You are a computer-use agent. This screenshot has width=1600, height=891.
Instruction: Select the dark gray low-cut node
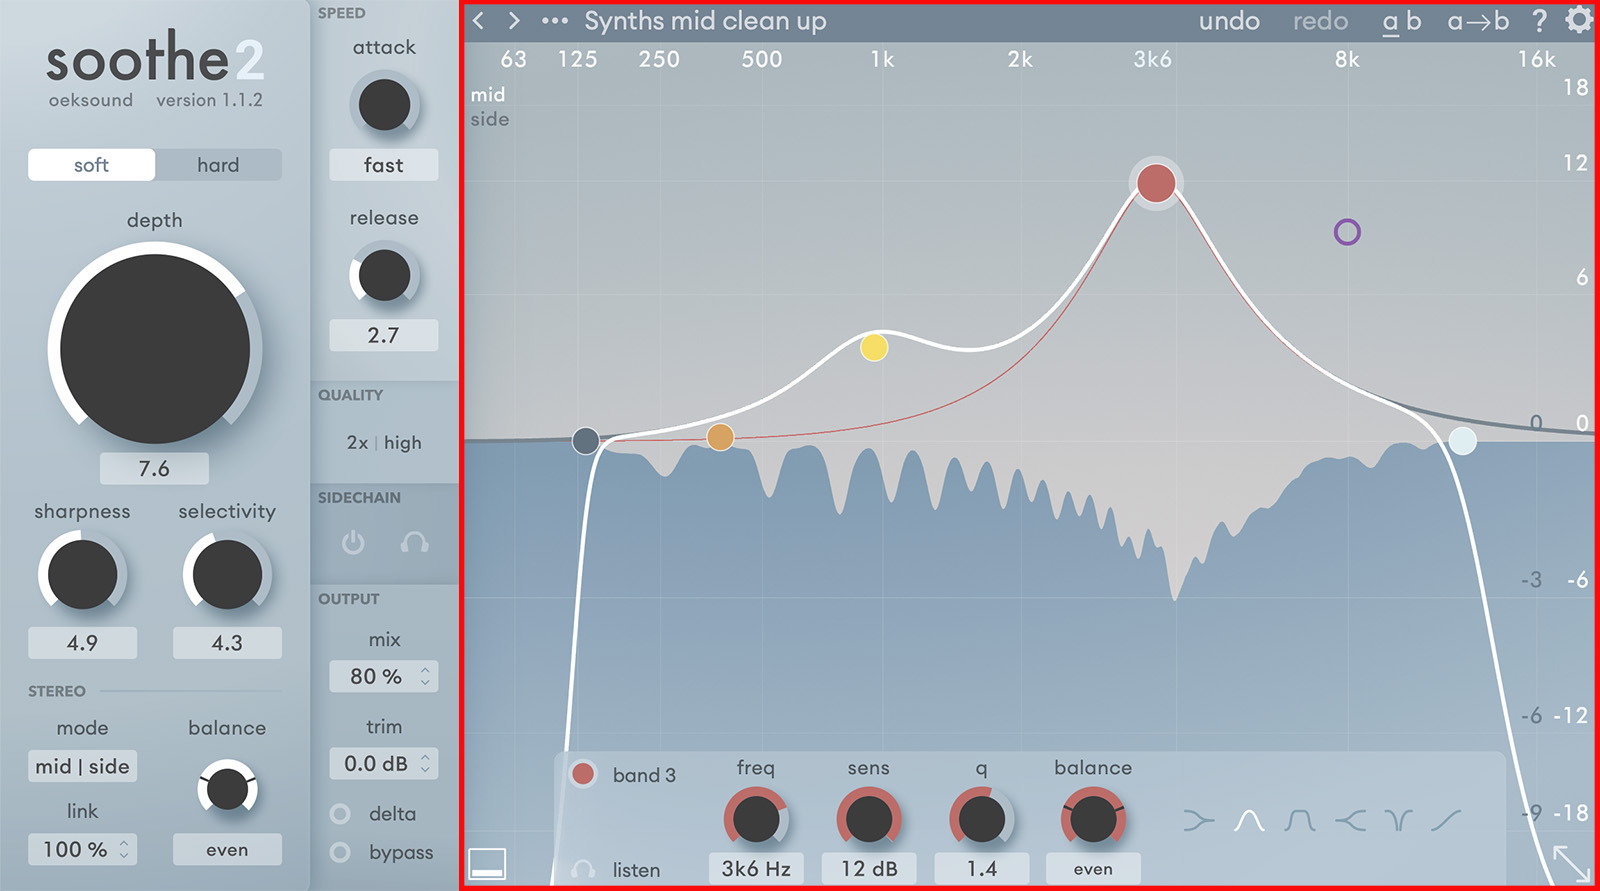point(586,440)
